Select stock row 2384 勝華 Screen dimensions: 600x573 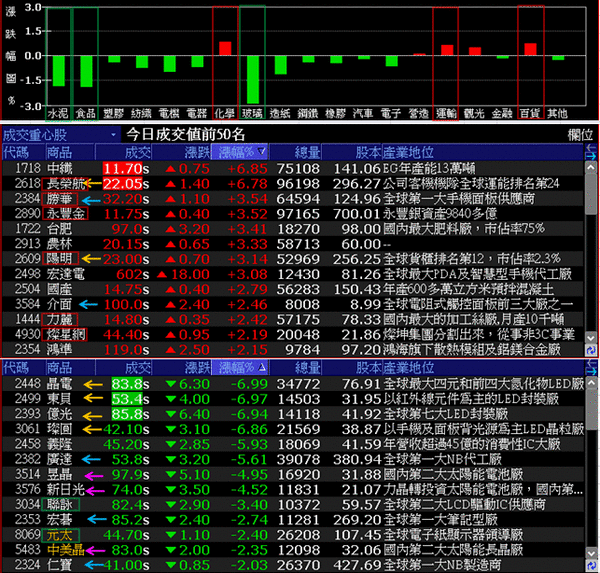click(293, 199)
